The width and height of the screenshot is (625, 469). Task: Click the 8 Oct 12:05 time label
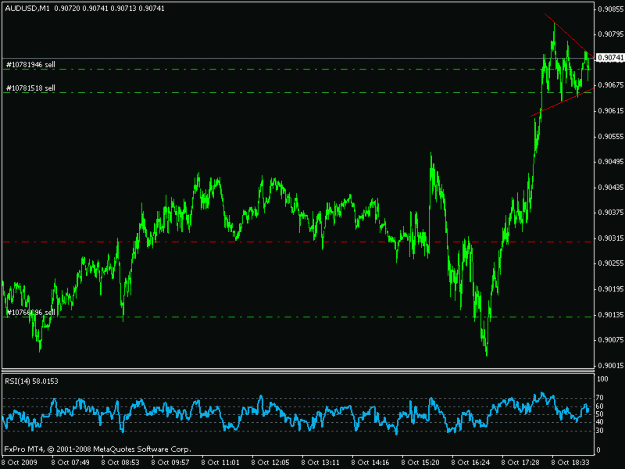(270, 463)
